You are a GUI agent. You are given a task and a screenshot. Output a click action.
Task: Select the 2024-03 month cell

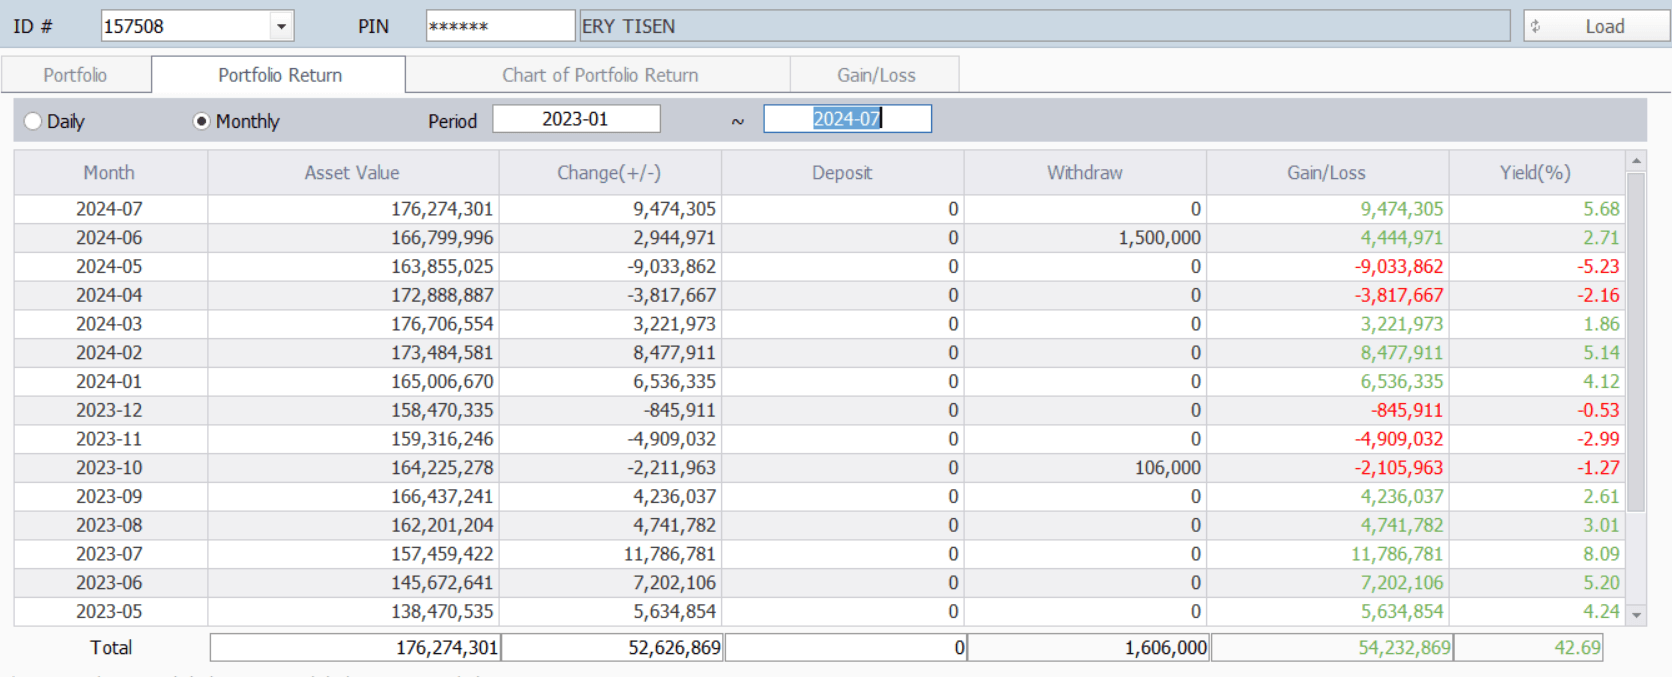pyautogui.click(x=109, y=324)
